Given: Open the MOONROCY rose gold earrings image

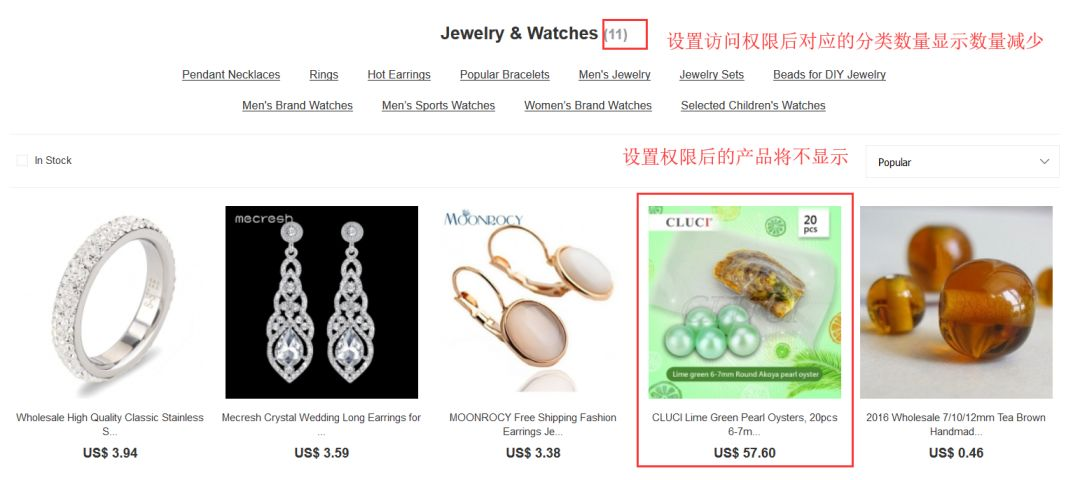Looking at the screenshot, I should pos(533,302).
